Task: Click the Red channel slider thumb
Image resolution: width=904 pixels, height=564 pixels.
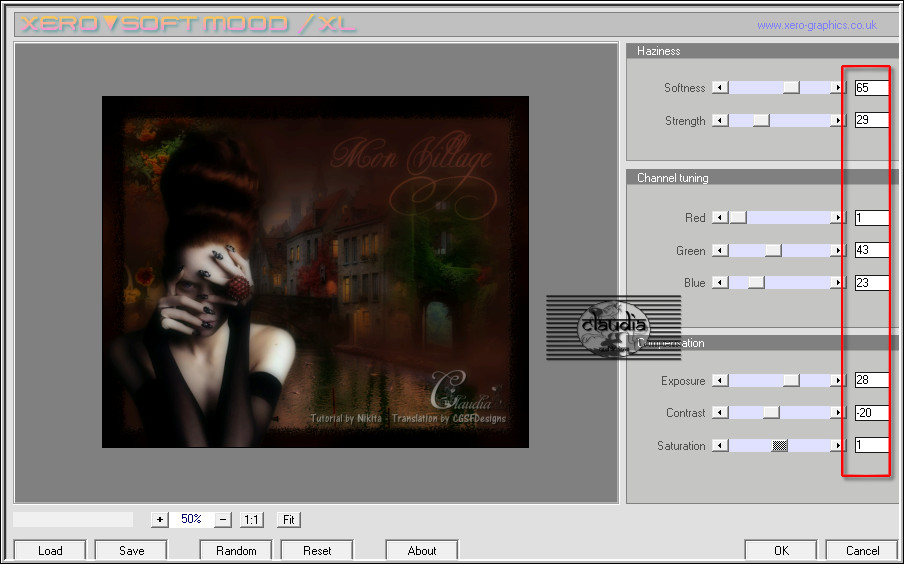Action: tap(738, 217)
